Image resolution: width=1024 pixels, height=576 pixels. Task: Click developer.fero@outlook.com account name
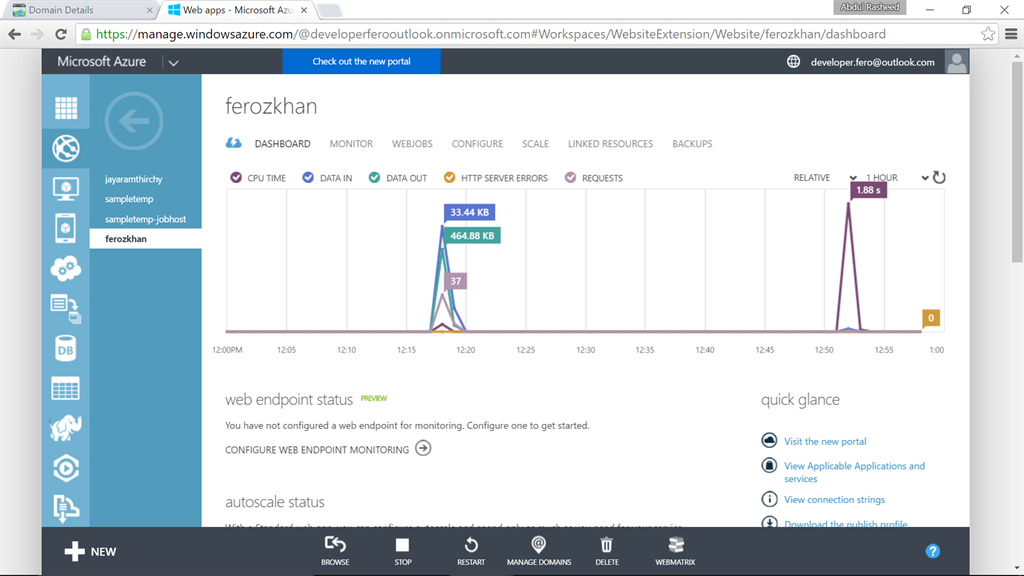click(872, 62)
